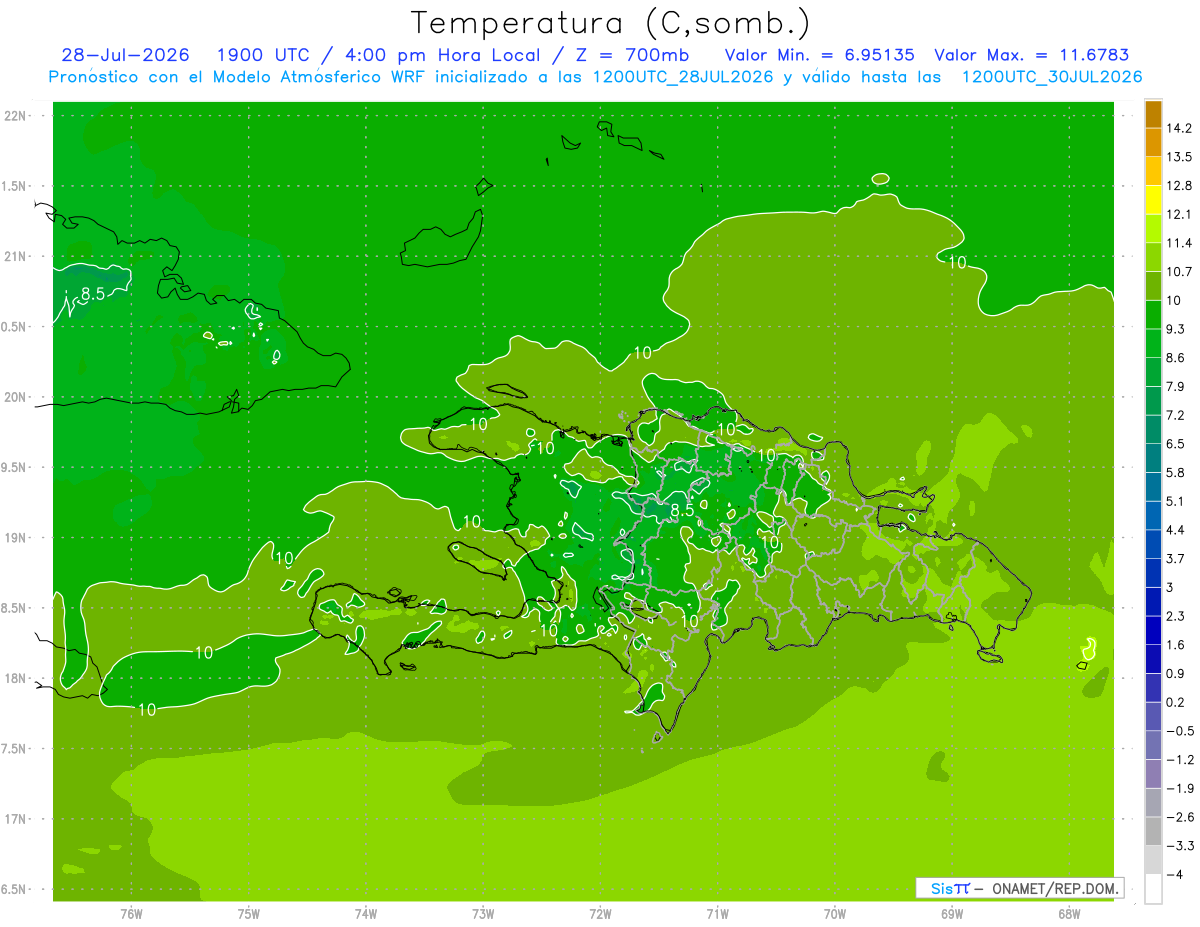Click the "1200UTC_30JUL2026" valid-until time

point(1053,77)
